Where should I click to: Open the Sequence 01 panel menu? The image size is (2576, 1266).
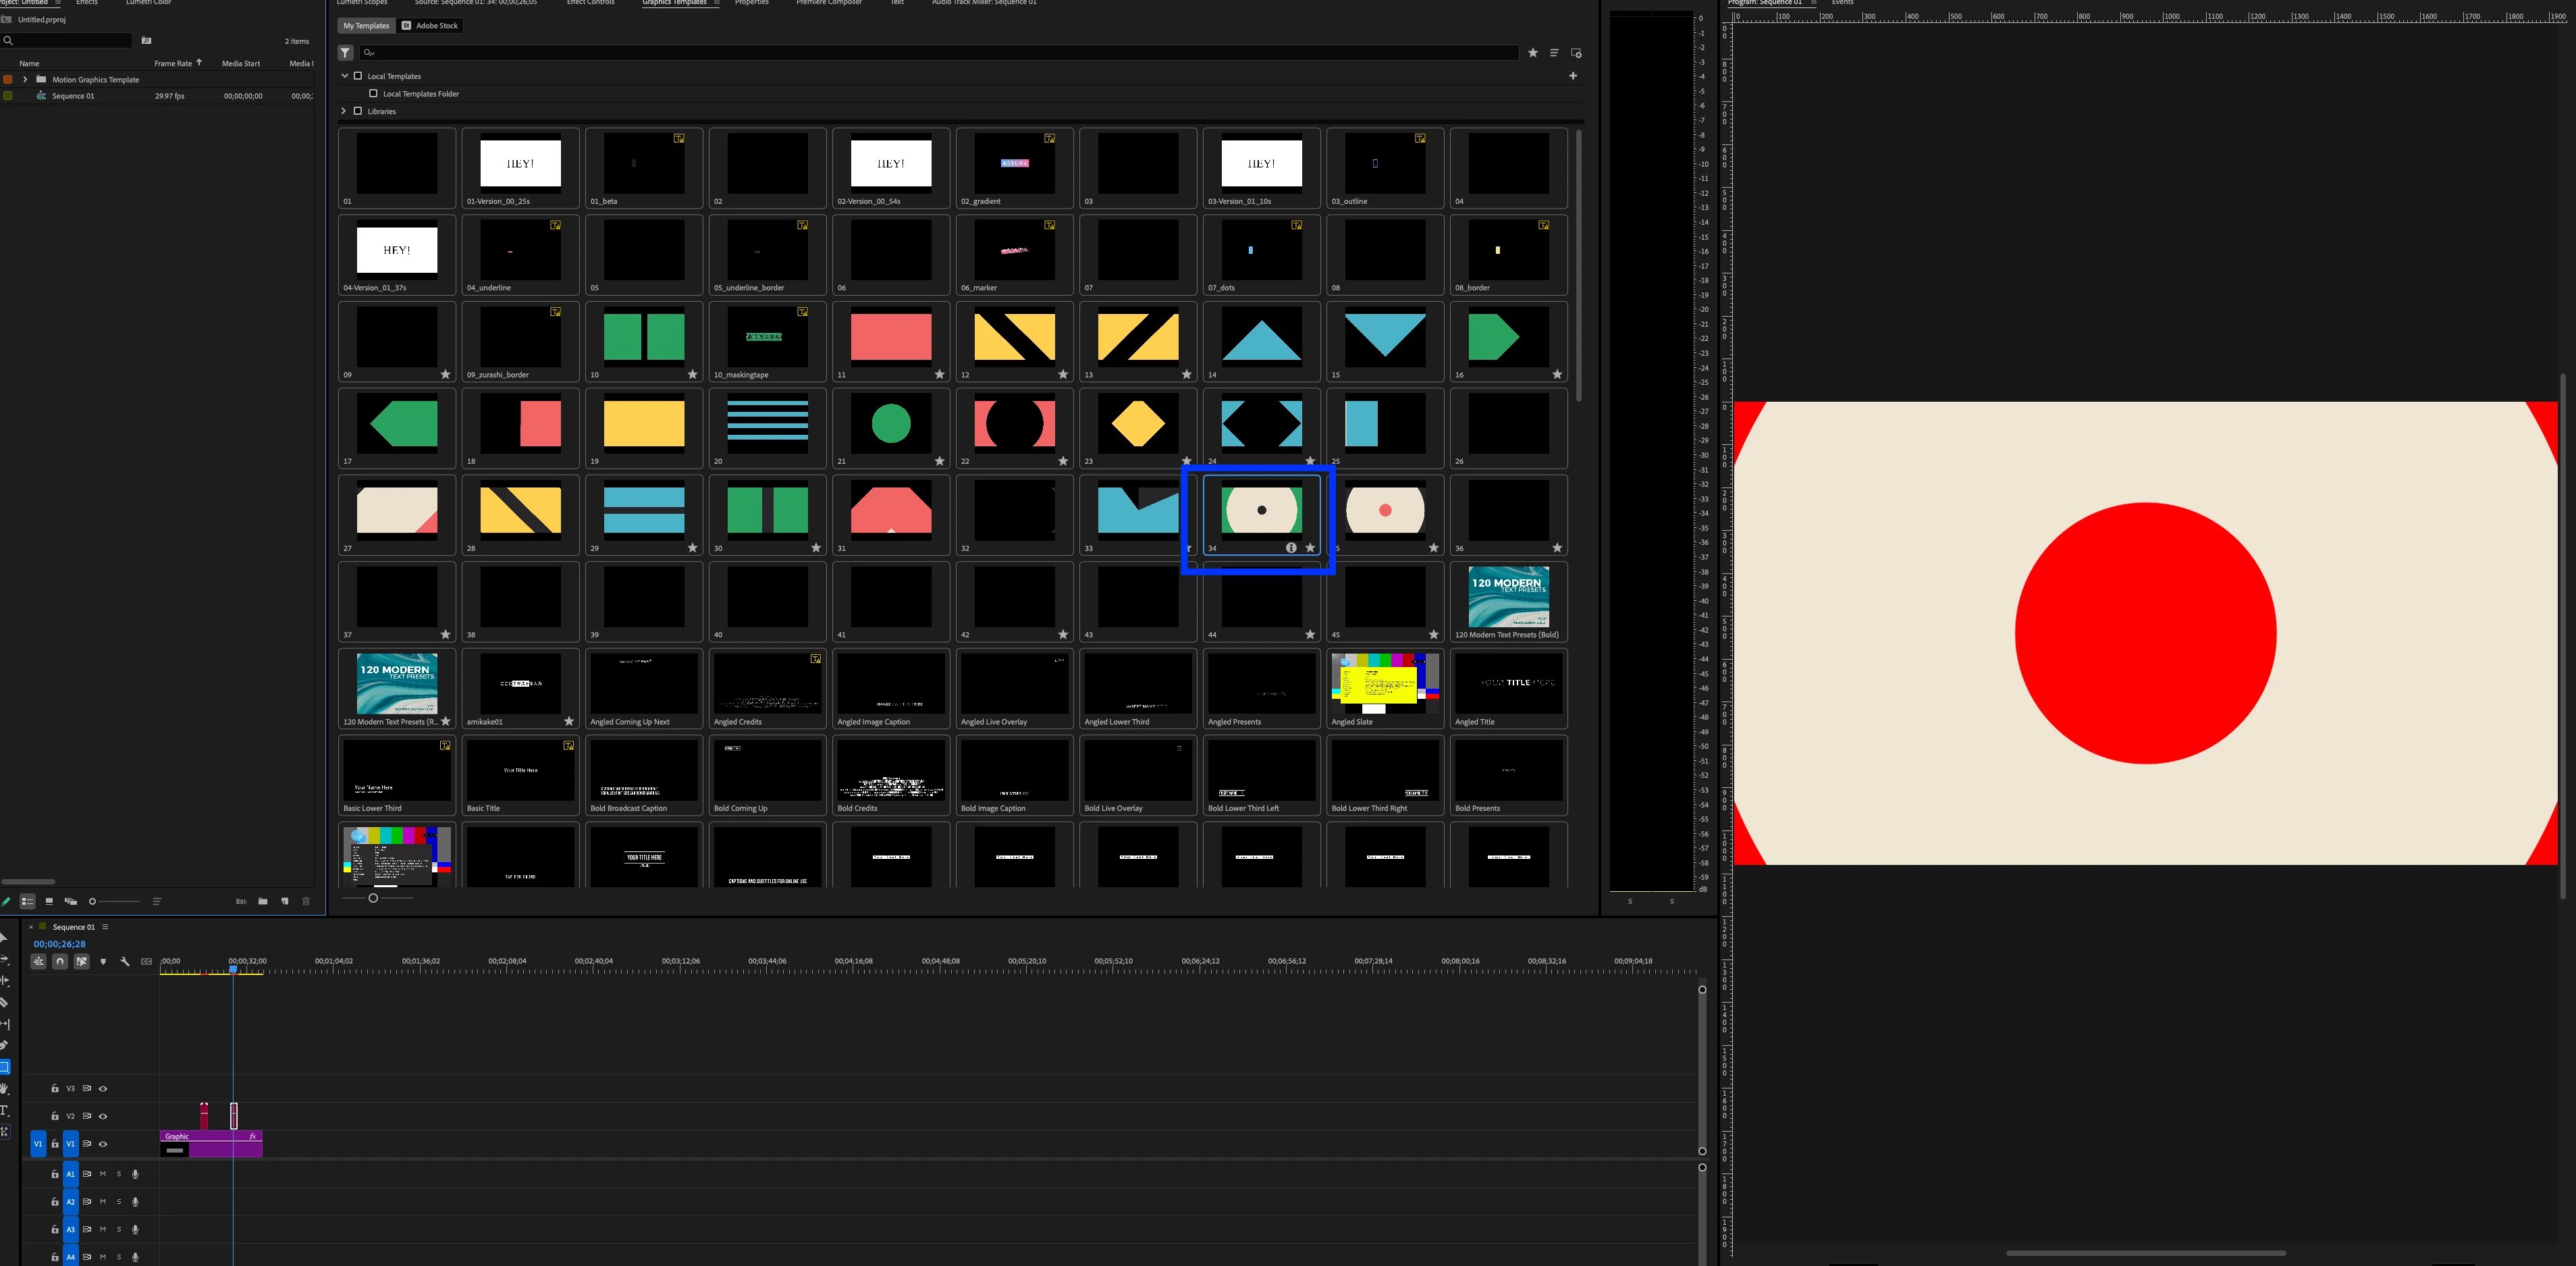tap(105, 927)
